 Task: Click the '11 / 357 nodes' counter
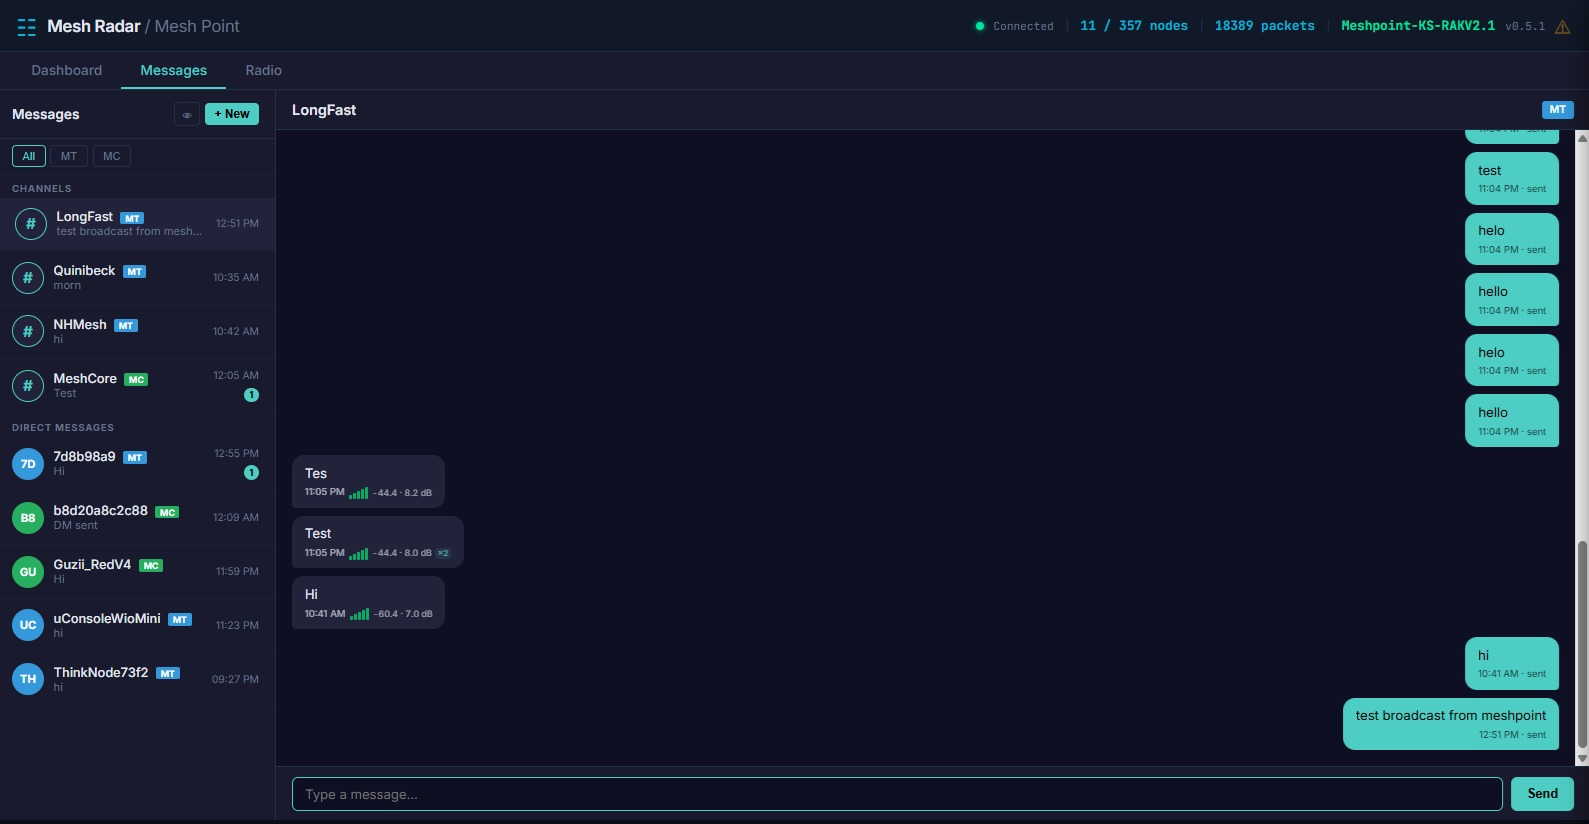[1134, 26]
